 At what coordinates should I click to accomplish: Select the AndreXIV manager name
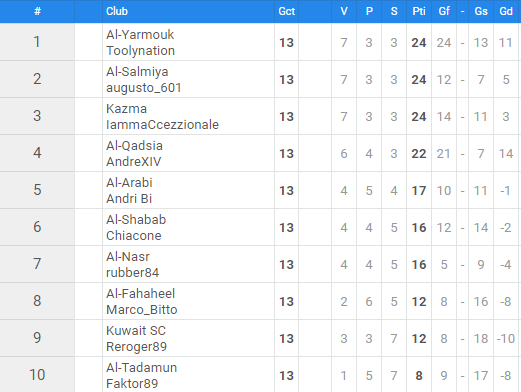click(x=134, y=162)
